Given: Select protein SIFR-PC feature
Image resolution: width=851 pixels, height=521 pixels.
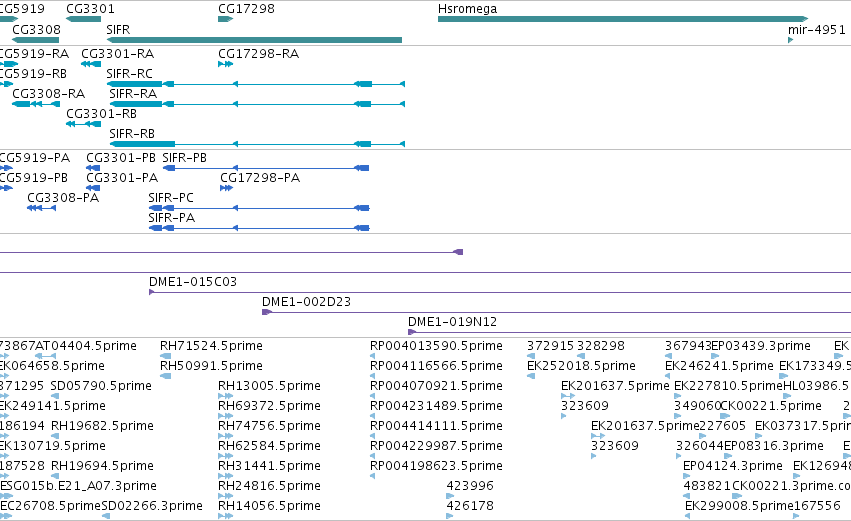Looking at the screenshot, I should [259, 208].
